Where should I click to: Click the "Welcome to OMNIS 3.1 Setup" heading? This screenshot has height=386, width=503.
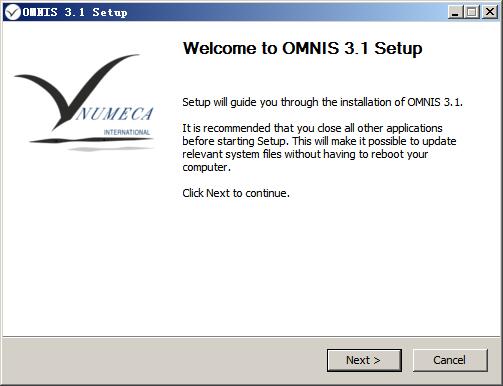[x=303, y=48]
